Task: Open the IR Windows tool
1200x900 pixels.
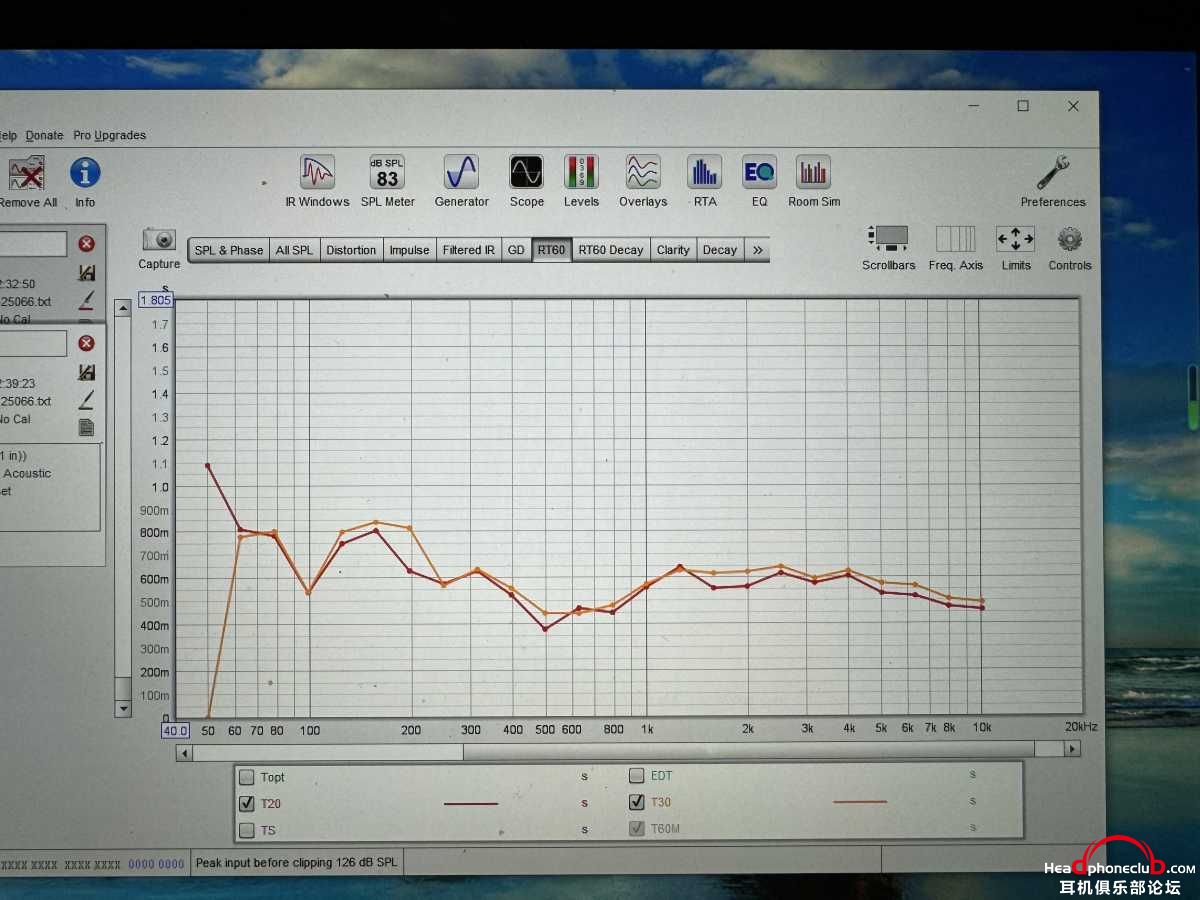Action: tap(317, 181)
